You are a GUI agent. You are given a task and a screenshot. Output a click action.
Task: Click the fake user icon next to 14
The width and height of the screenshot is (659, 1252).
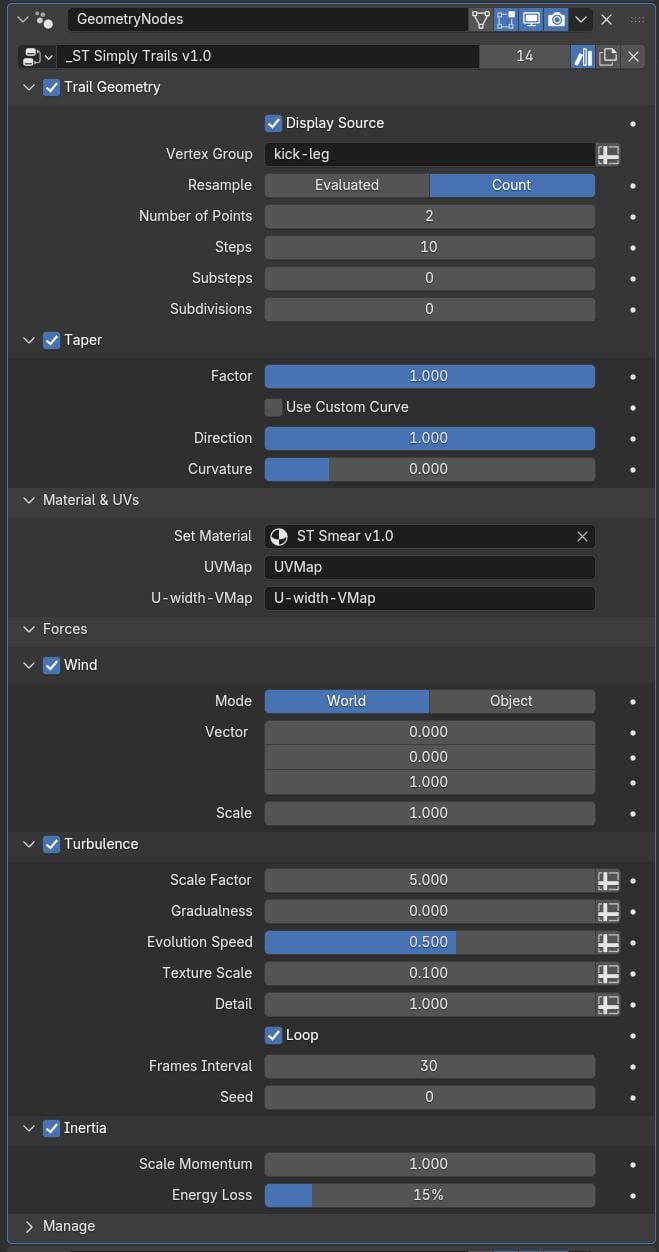coord(583,56)
